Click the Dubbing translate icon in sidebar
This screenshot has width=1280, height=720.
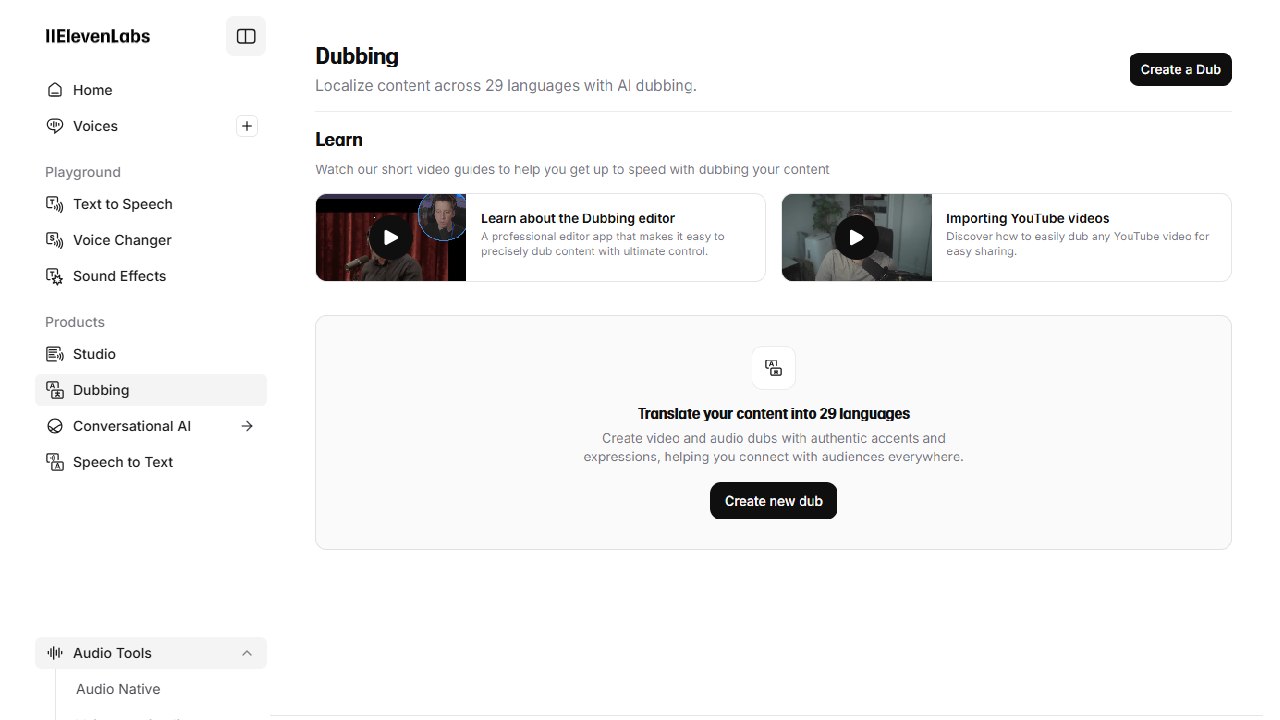[55, 390]
